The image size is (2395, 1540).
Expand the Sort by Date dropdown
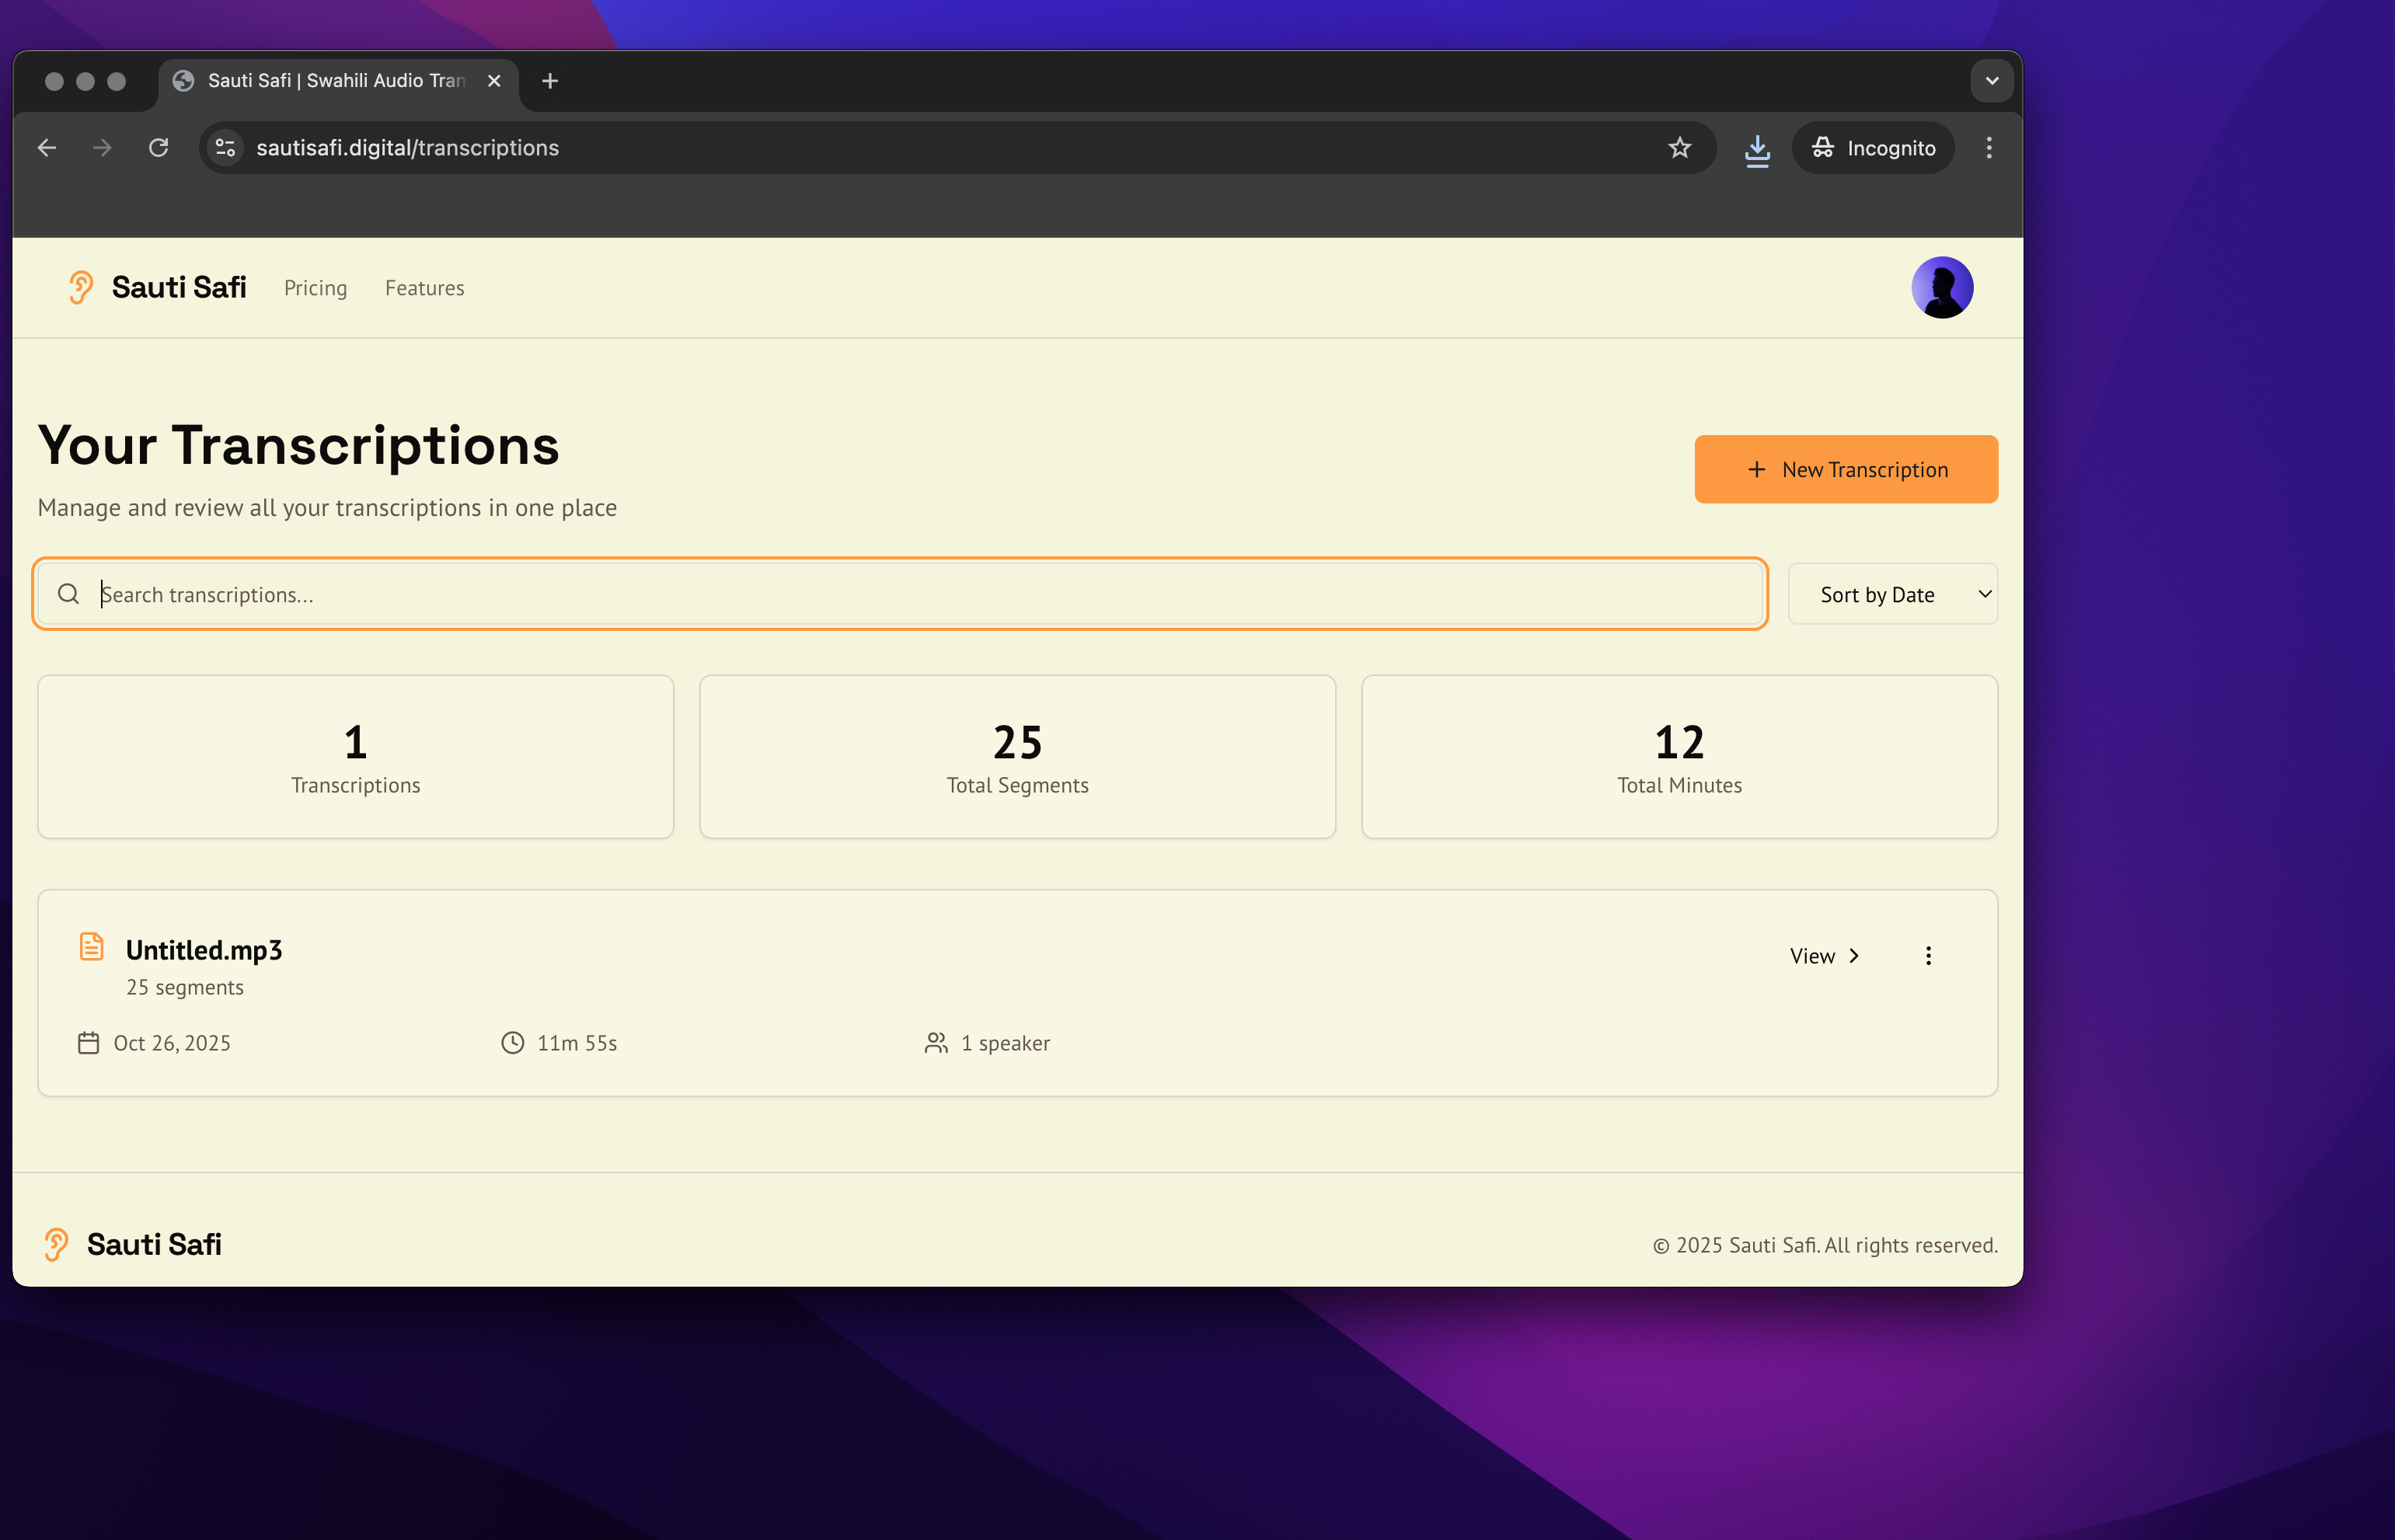tap(1892, 594)
